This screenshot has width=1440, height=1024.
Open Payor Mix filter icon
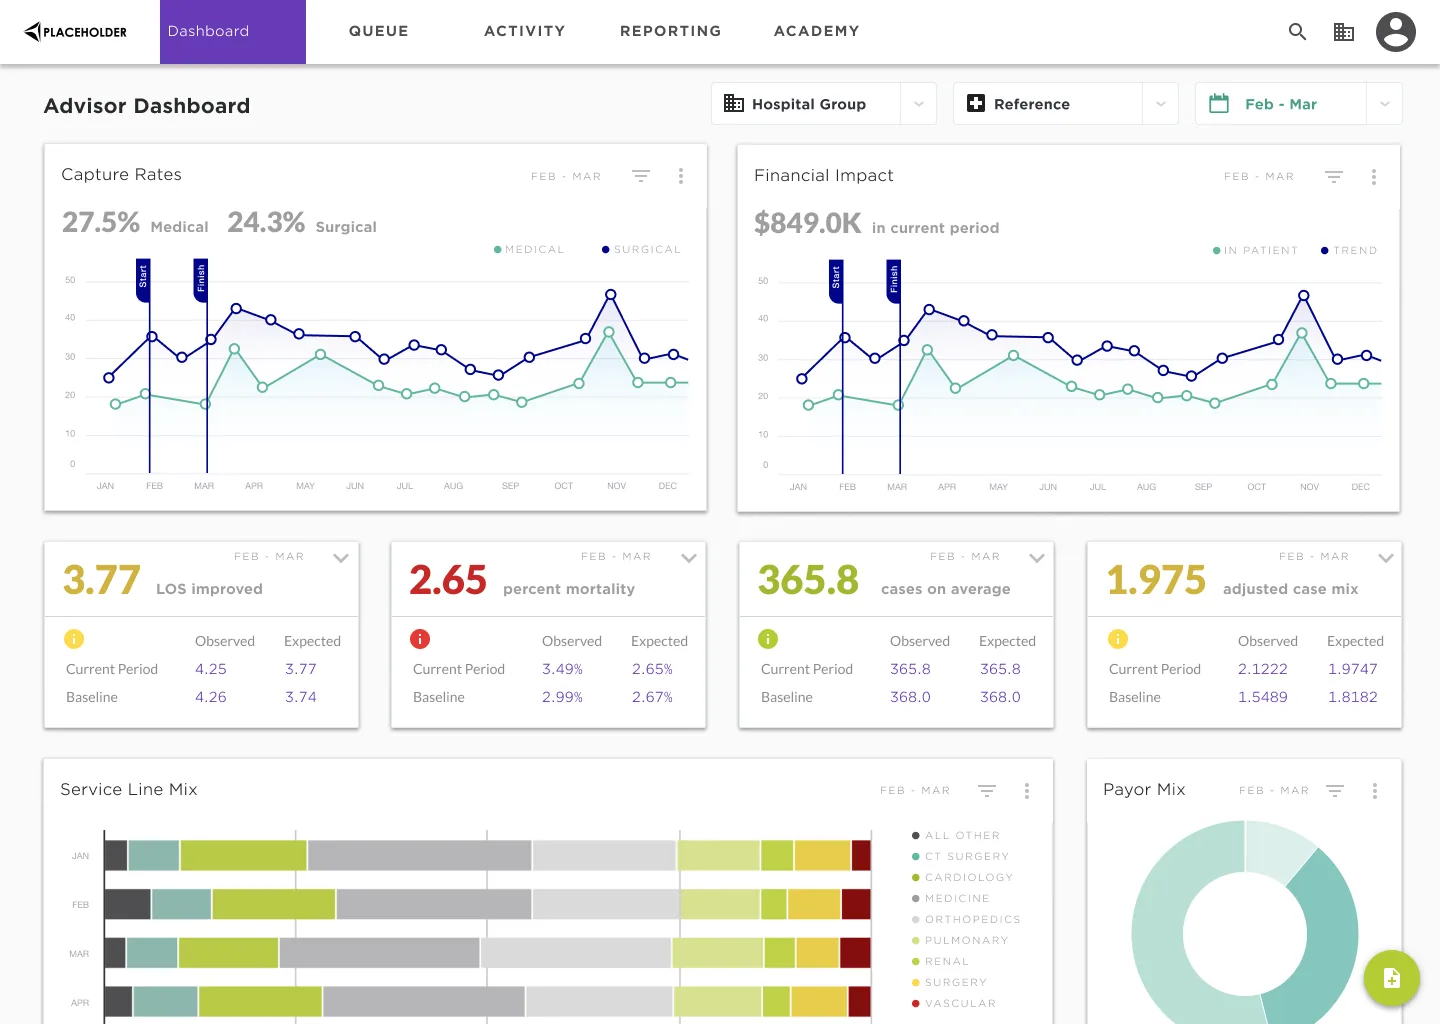pyautogui.click(x=1335, y=791)
